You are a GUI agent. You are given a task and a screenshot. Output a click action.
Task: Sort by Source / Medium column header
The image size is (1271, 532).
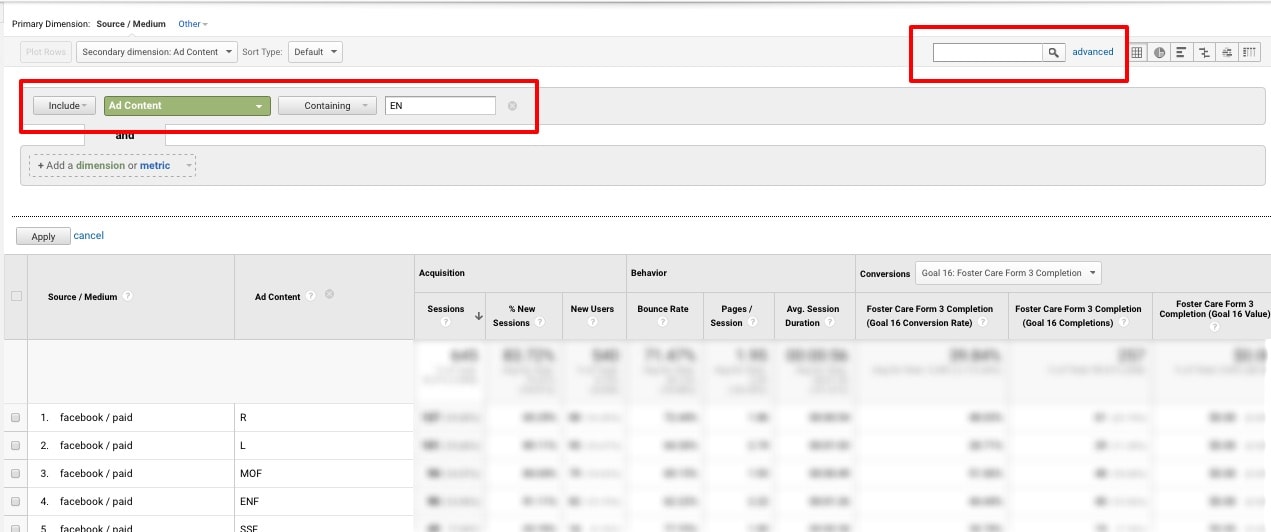point(82,297)
